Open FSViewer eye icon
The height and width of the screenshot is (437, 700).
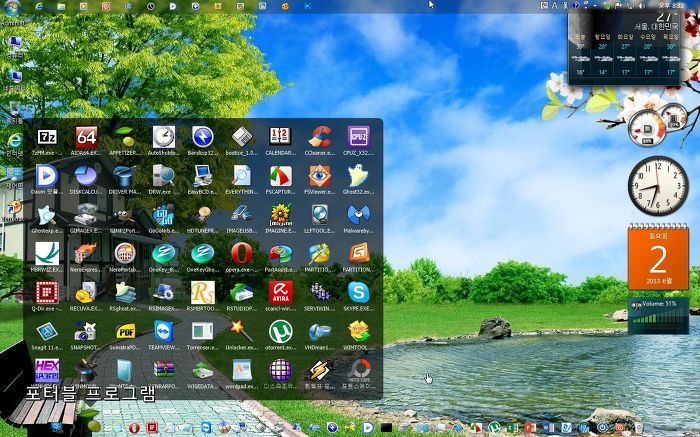tap(320, 175)
